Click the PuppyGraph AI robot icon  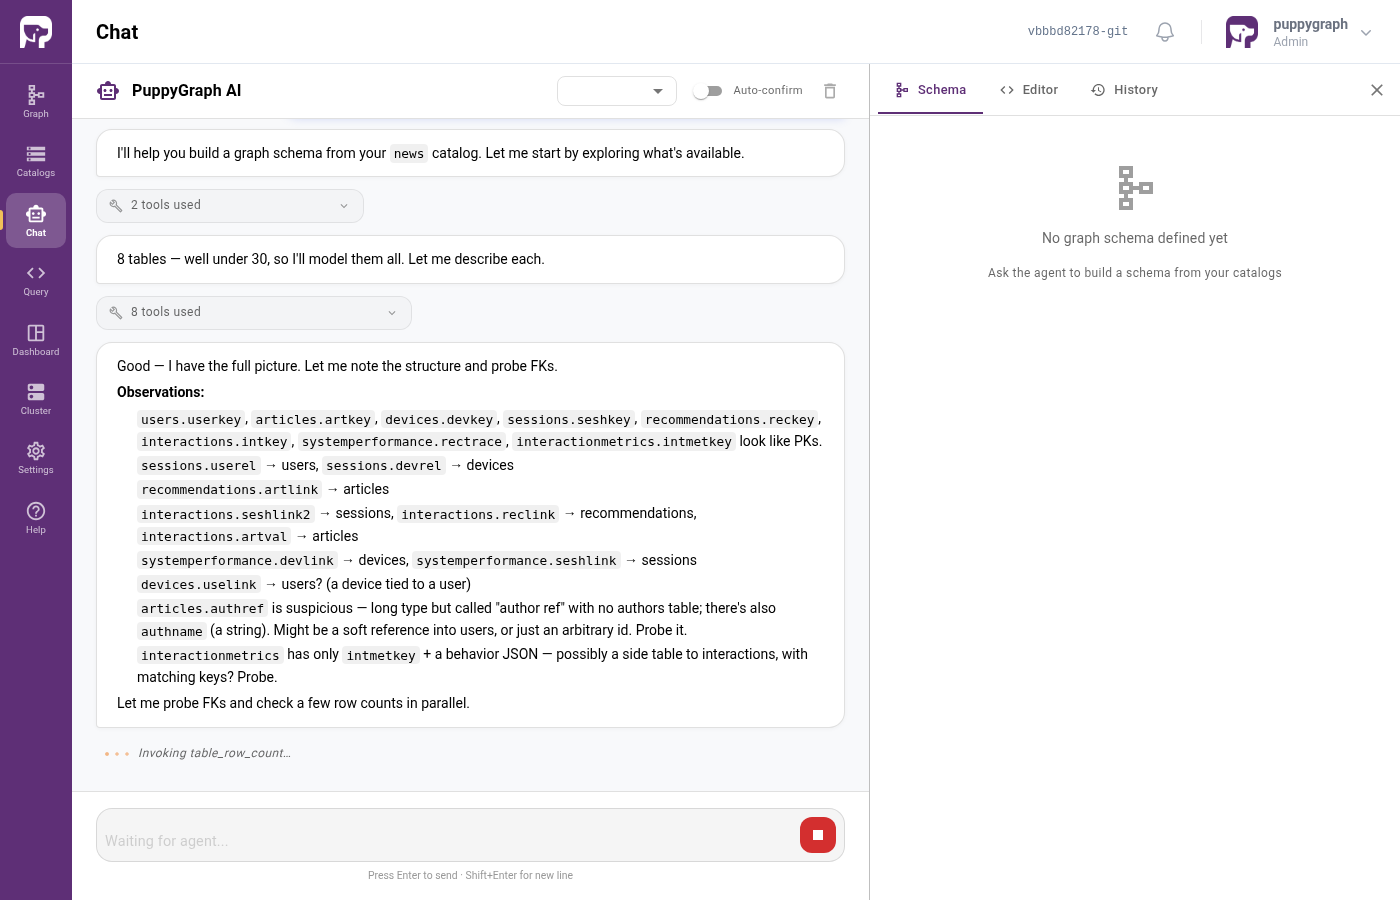(108, 91)
